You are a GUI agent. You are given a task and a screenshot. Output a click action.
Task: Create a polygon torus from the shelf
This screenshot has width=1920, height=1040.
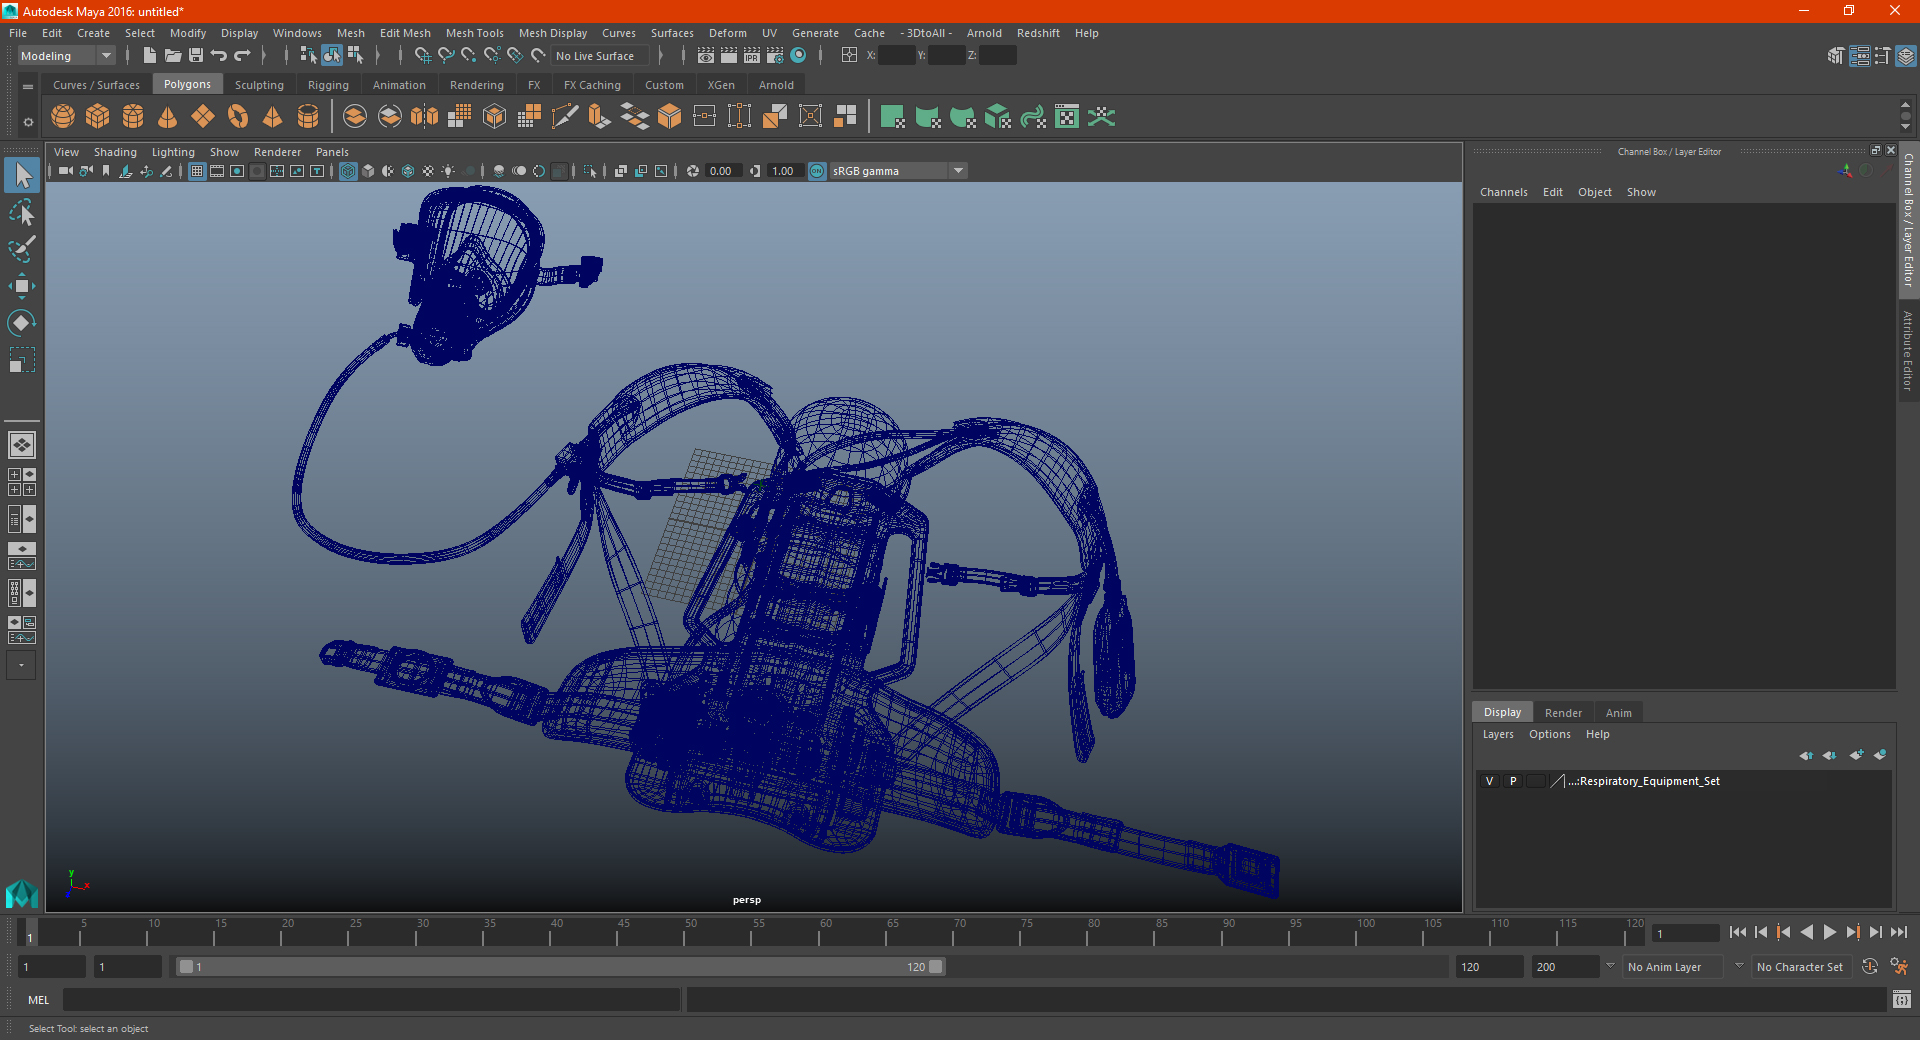238,117
